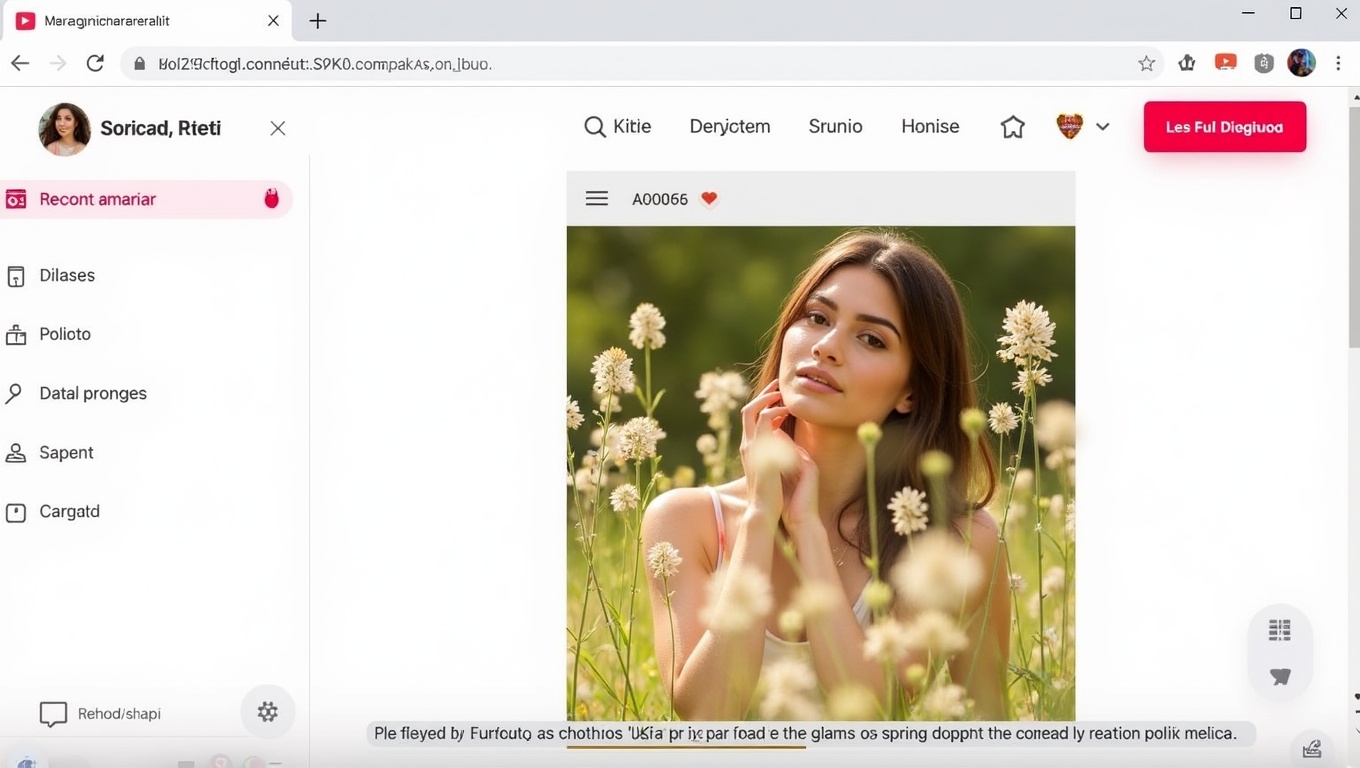Click the grid layout icon at right
Viewport: 1360px width, 768px height.
[1279, 630]
